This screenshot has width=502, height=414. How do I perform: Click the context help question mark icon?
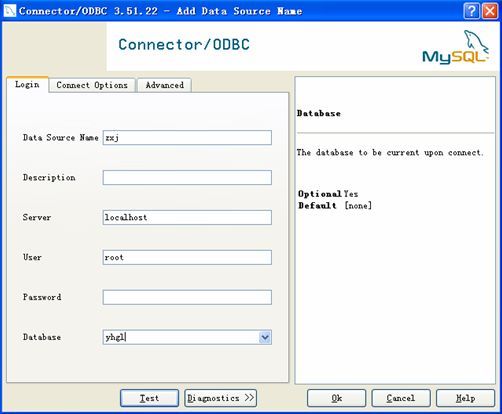tap(471, 11)
